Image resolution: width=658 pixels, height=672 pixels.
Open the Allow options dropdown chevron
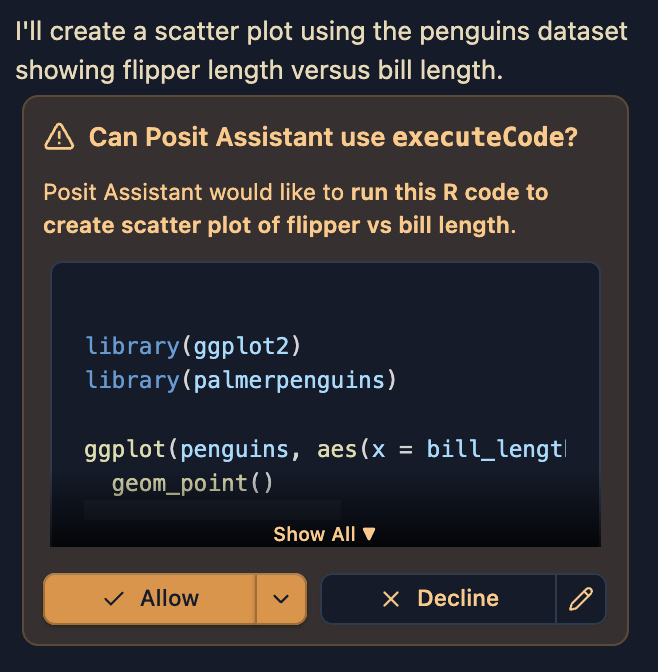pyautogui.click(x=281, y=598)
